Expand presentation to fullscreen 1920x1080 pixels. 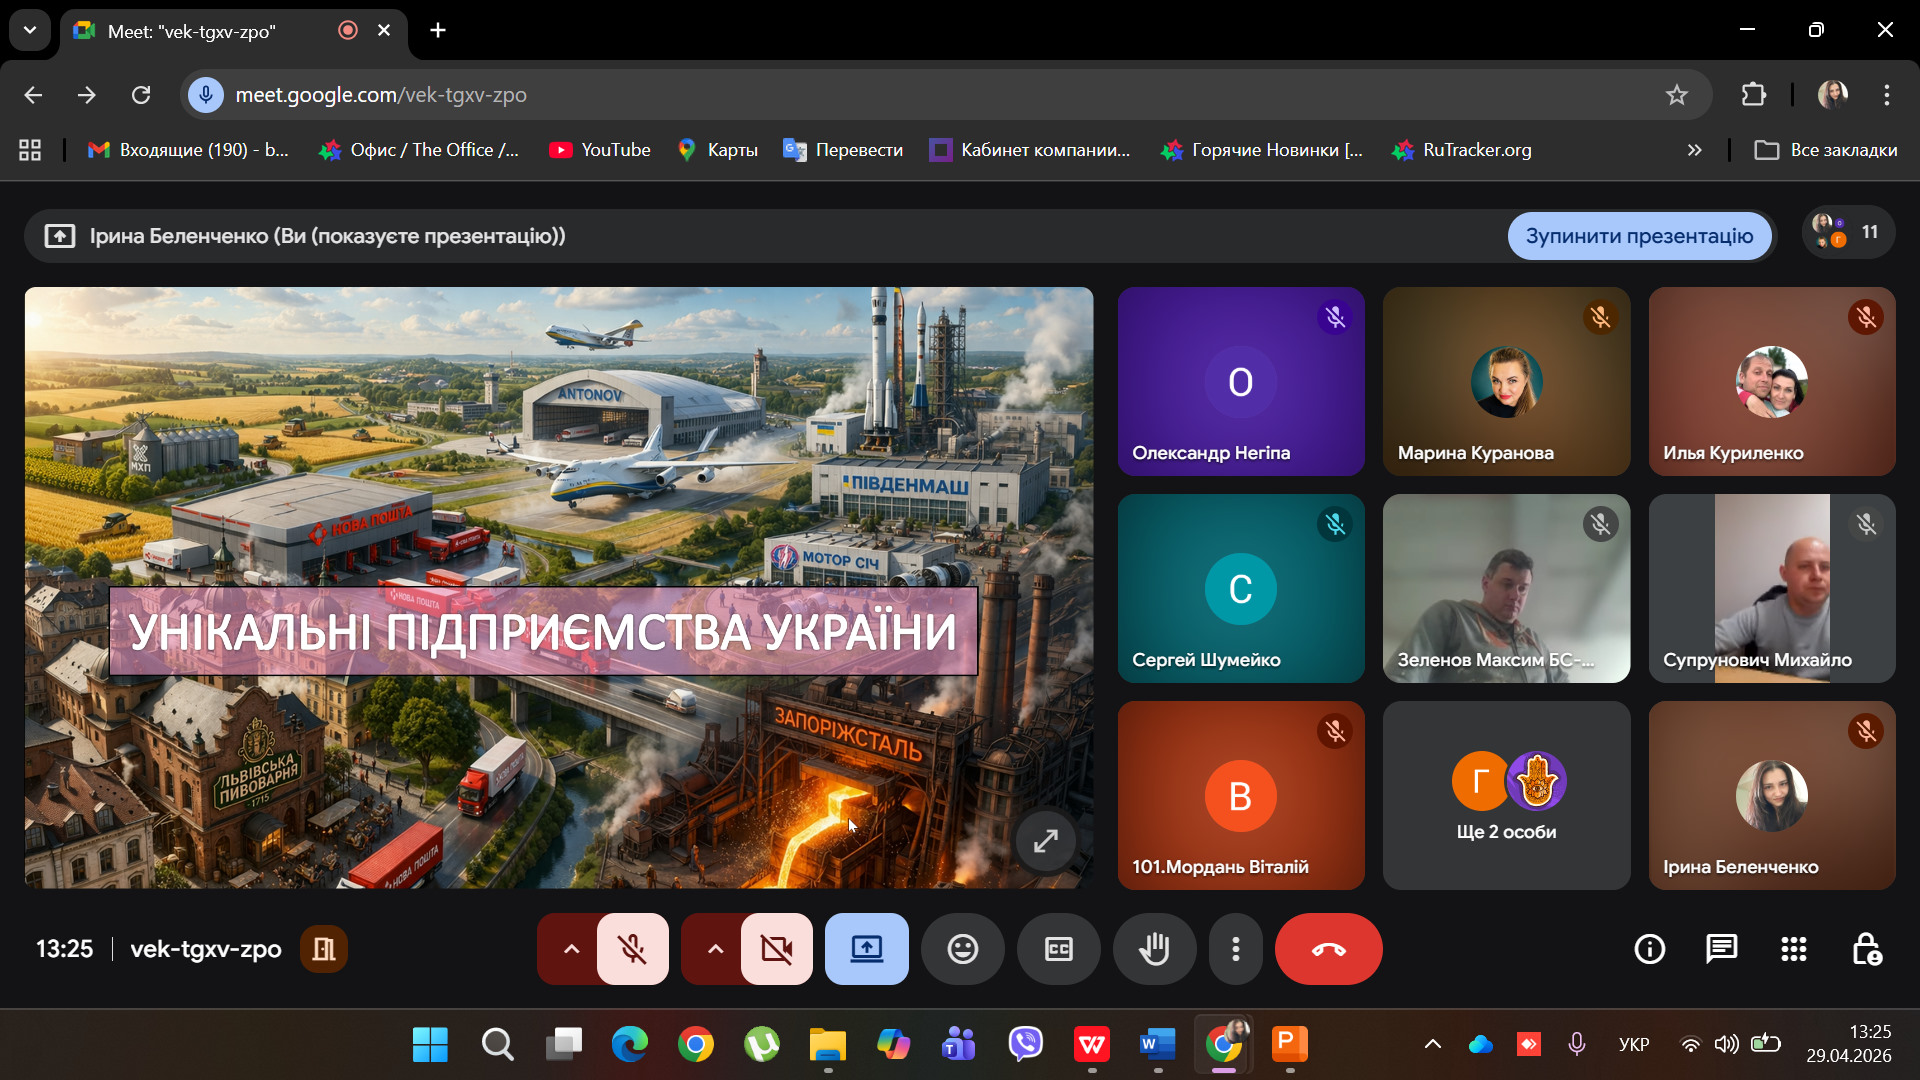[1045, 841]
